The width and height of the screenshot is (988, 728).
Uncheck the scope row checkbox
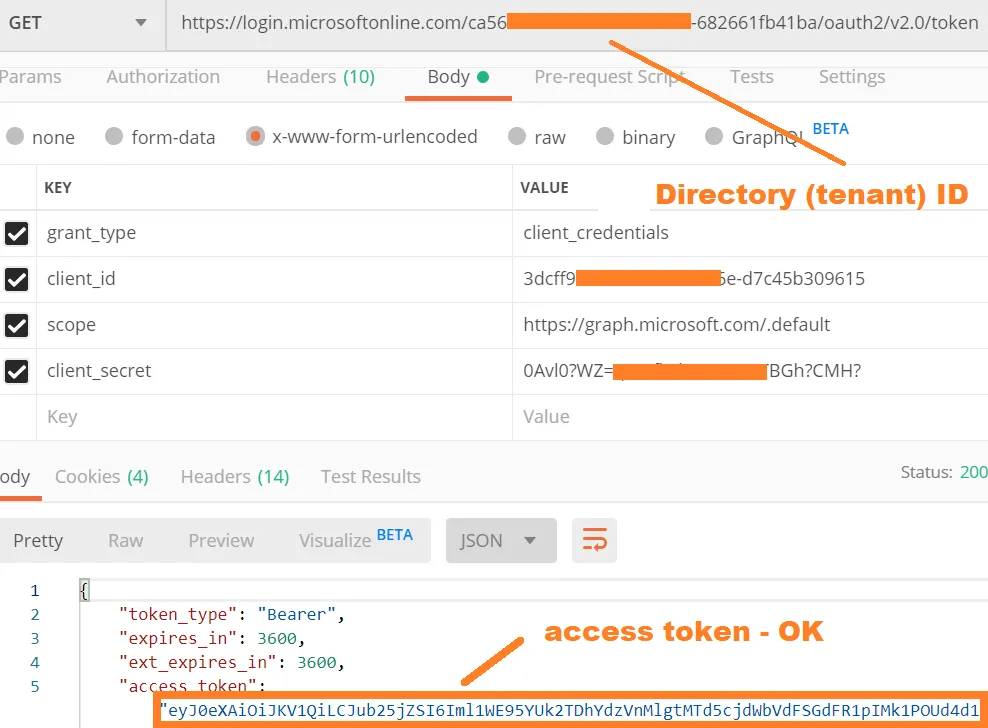point(16,325)
